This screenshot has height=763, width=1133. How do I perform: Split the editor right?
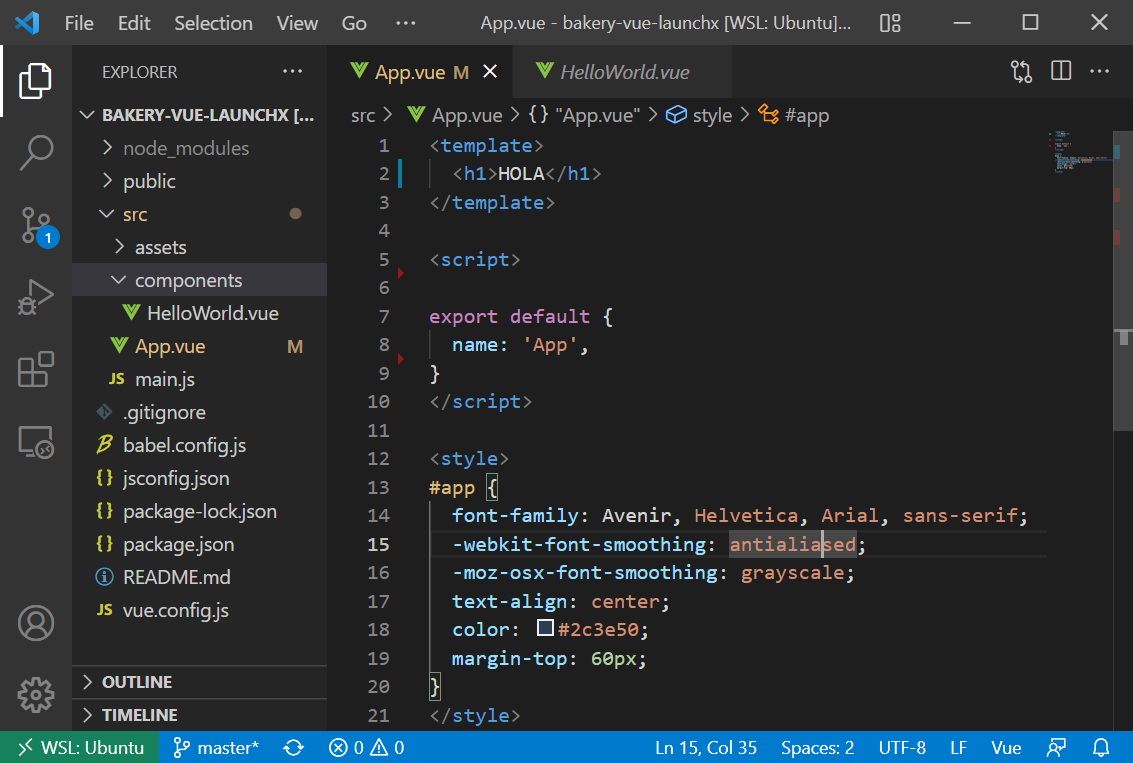[1061, 71]
